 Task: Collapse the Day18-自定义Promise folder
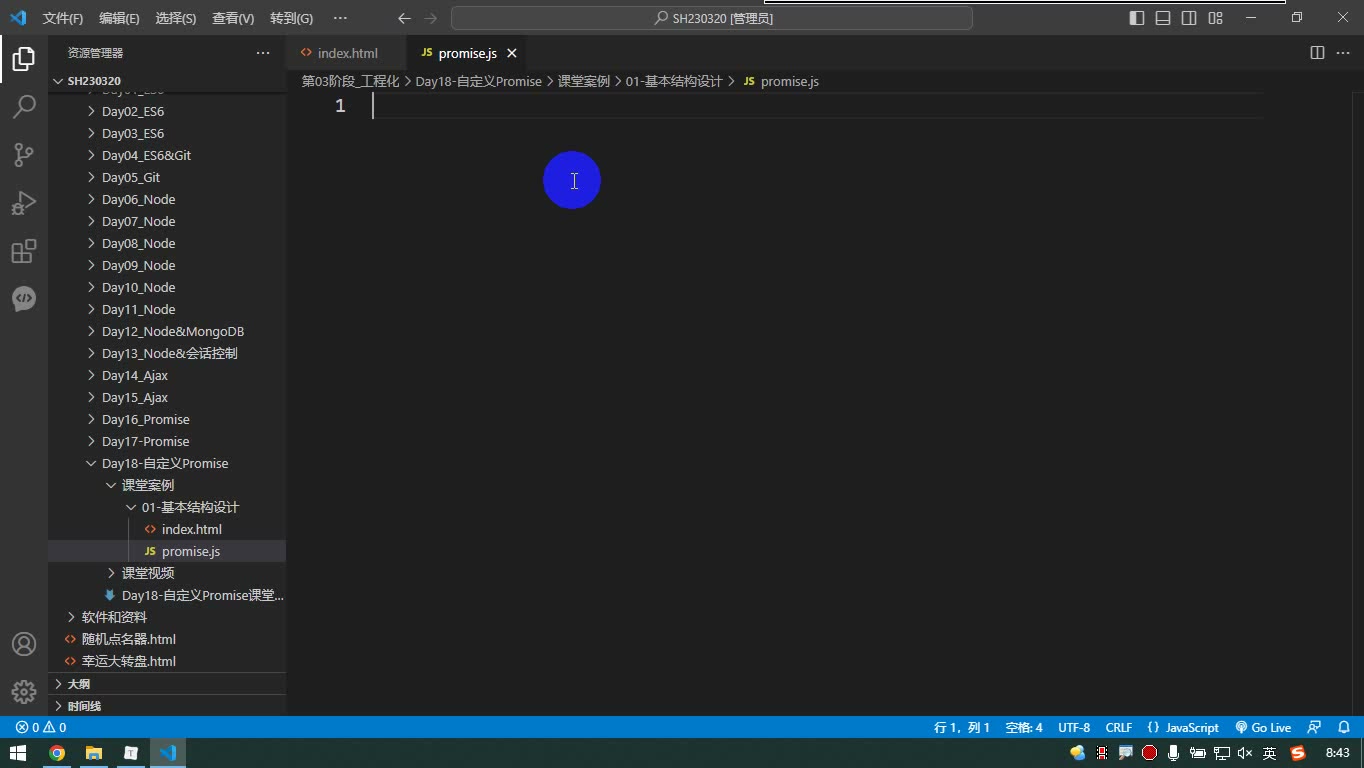(167, 463)
